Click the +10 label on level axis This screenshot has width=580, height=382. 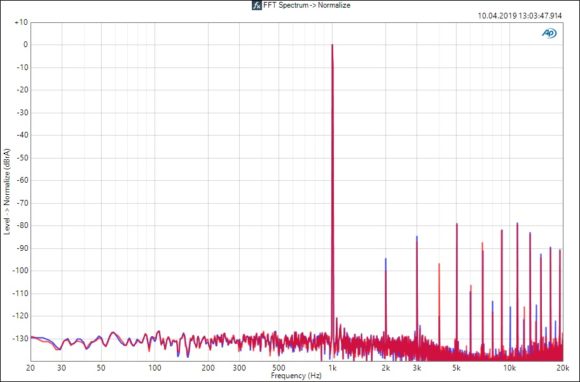[21, 23]
